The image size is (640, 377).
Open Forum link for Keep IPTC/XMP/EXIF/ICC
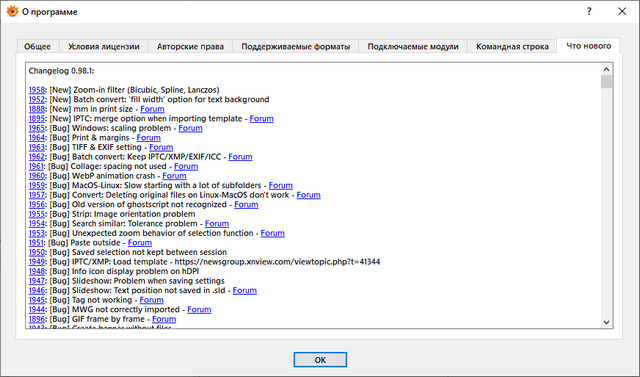pos(240,157)
